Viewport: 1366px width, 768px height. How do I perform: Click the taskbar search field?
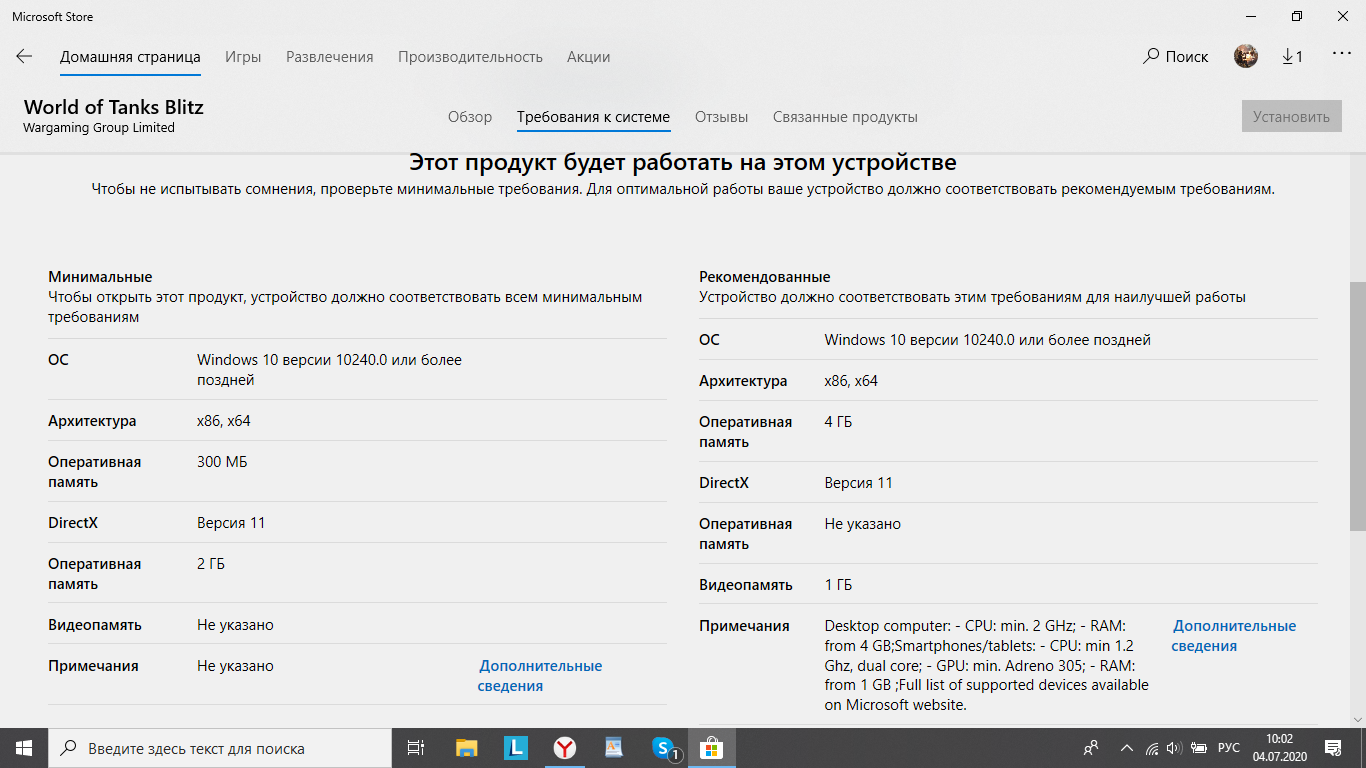pyautogui.click(x=220, y=748)
